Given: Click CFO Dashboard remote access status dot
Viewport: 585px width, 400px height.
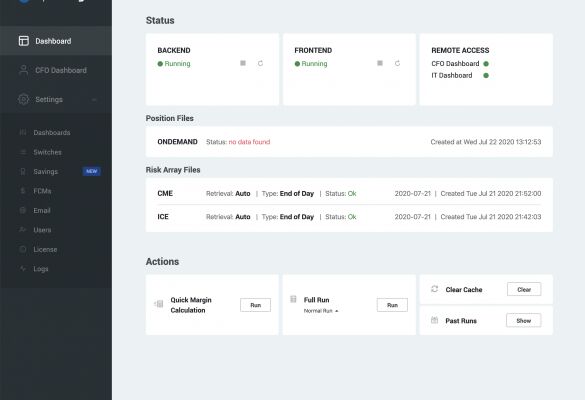Looking at the screenshot, I should (486, 64).
